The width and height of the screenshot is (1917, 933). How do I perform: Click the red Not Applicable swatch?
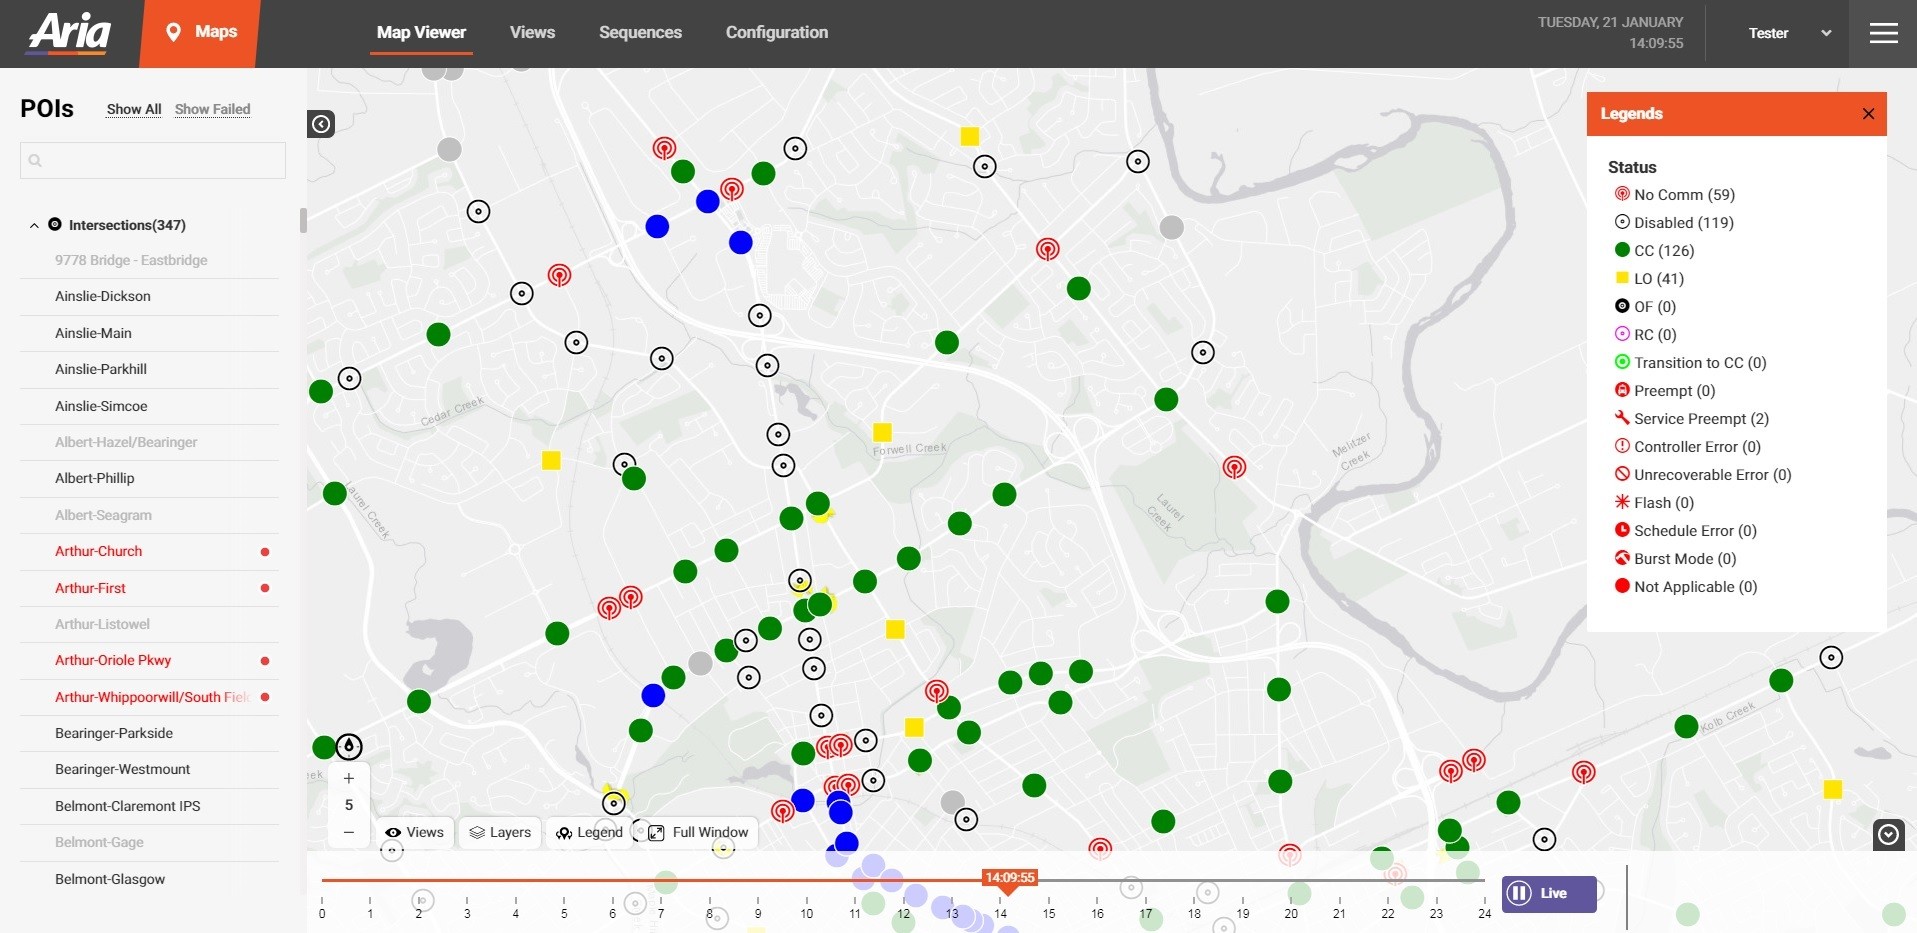point(1622,586)
